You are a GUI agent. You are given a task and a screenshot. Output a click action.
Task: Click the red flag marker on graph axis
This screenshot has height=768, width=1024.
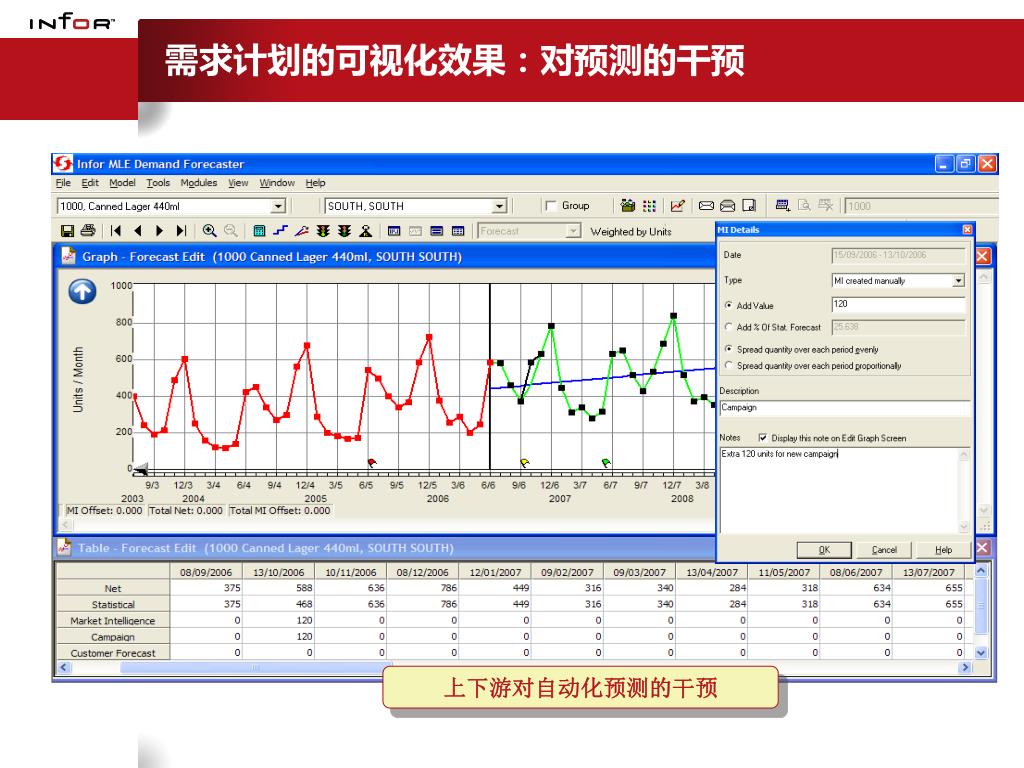(372, 462)
